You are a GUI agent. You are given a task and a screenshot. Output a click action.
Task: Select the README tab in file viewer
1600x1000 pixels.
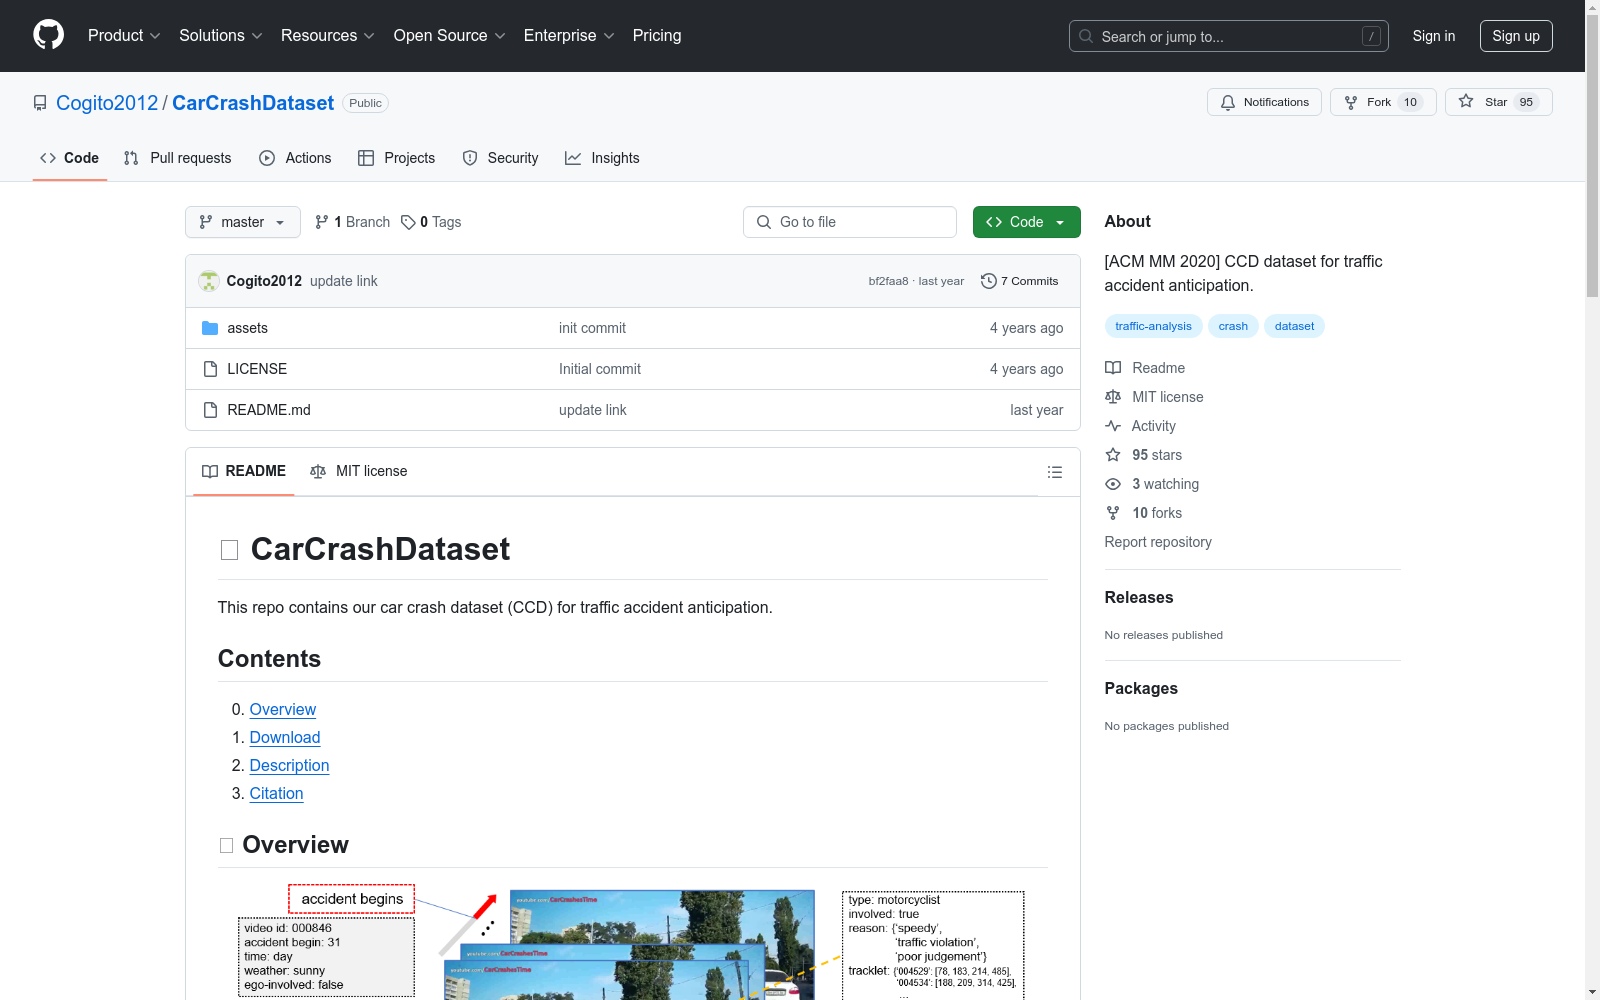[x=244, y=471]
